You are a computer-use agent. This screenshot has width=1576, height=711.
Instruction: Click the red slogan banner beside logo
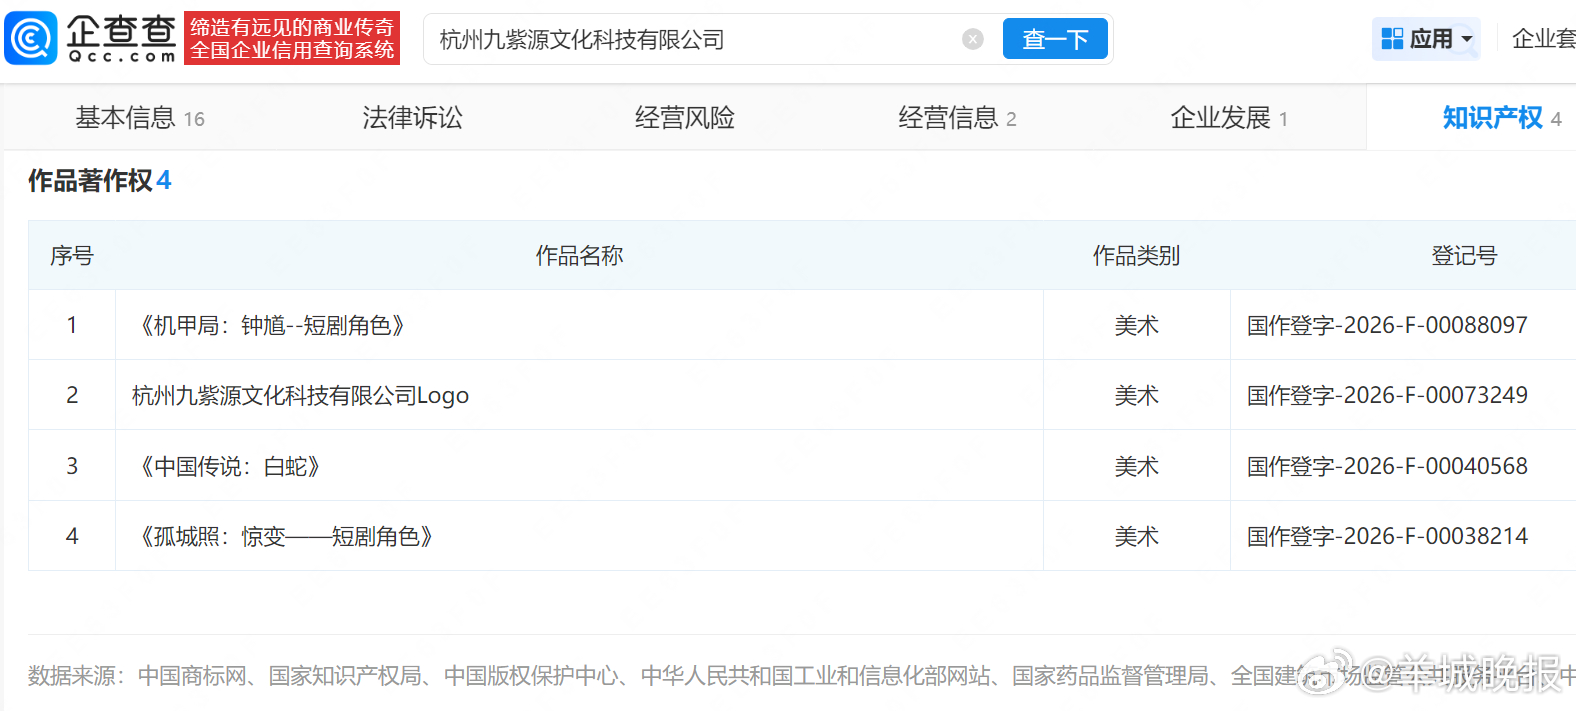tap(292, 38)
